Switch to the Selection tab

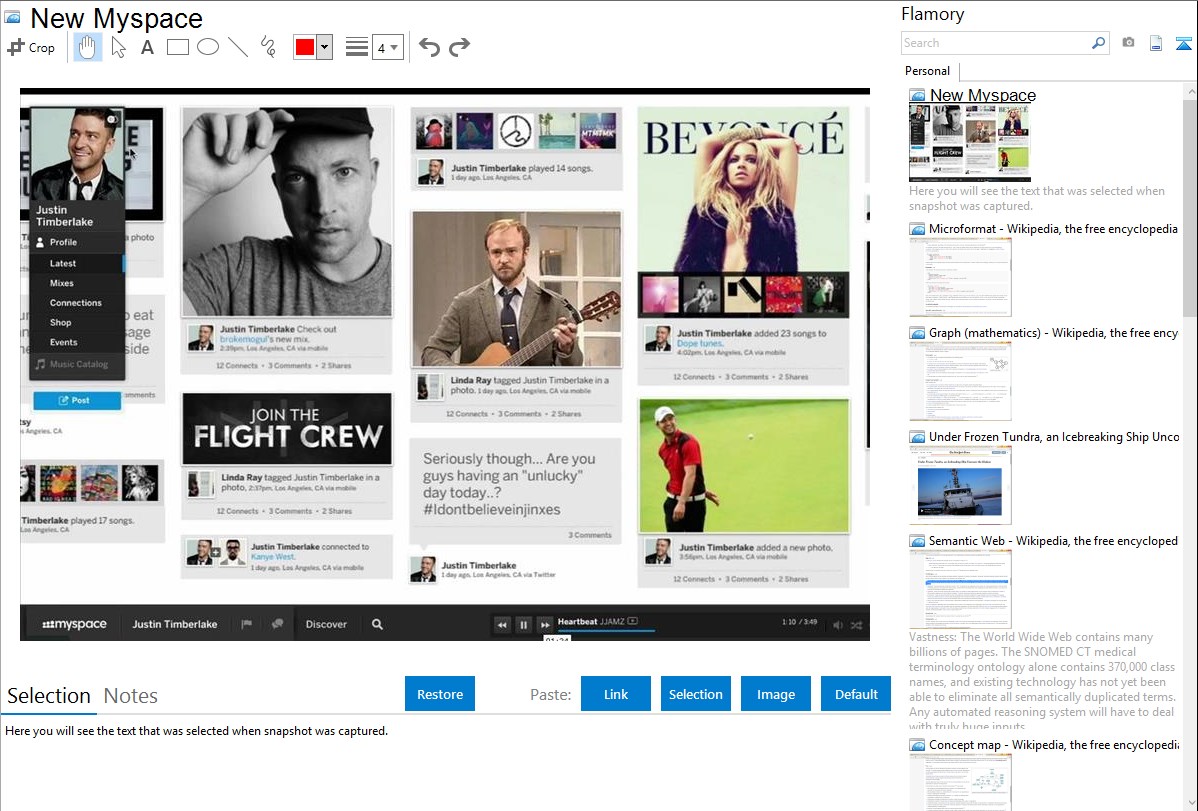pos(48,696)
